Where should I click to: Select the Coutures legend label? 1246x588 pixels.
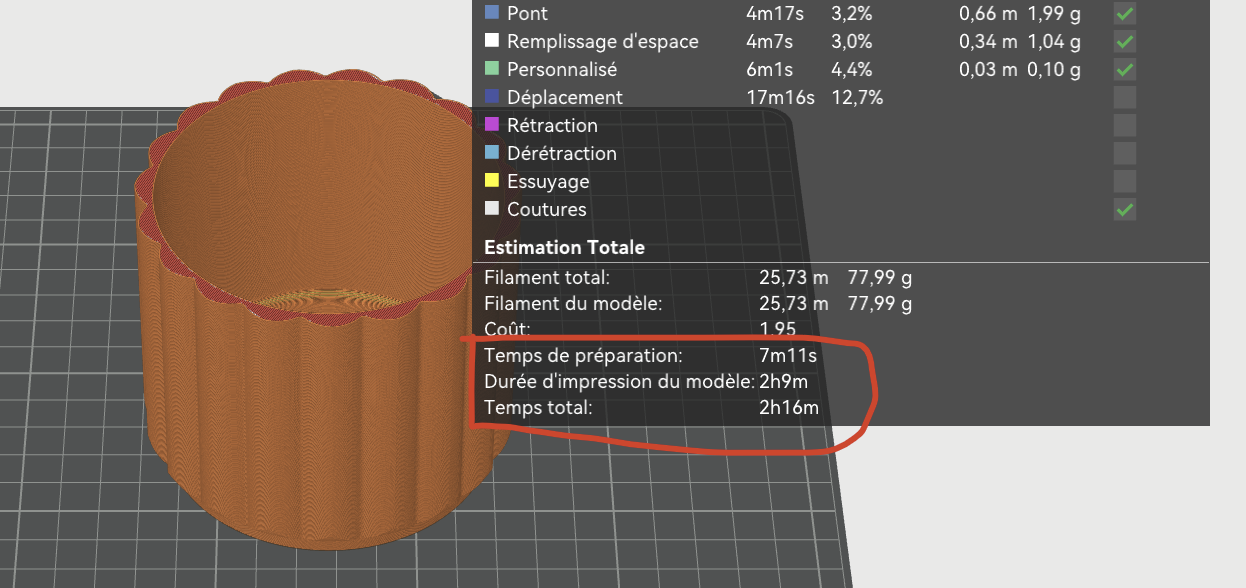[547, 210]
